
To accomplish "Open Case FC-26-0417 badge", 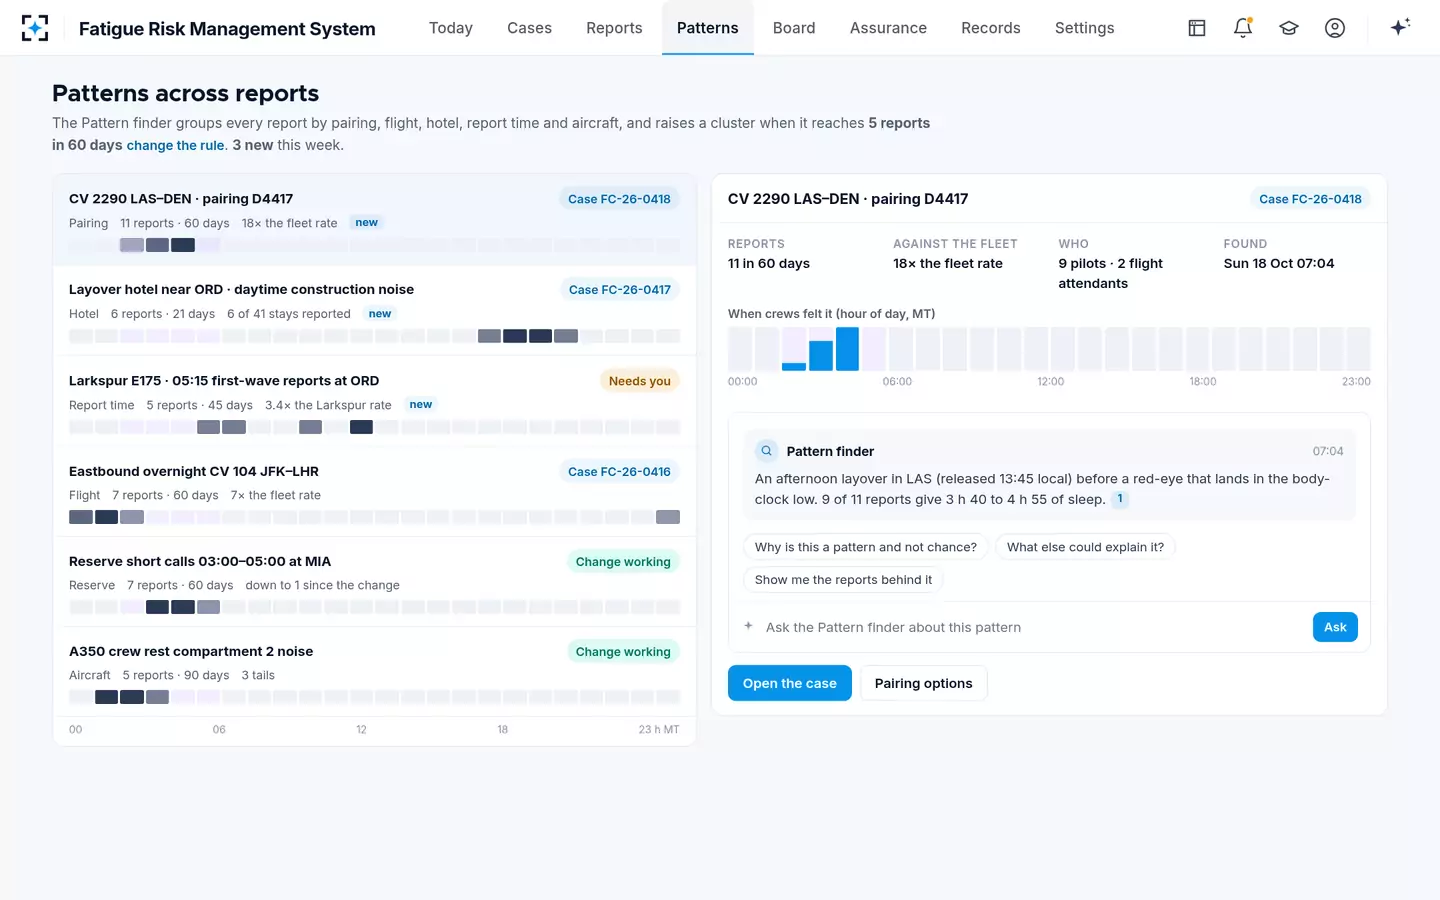I will [x=620, y=289].
